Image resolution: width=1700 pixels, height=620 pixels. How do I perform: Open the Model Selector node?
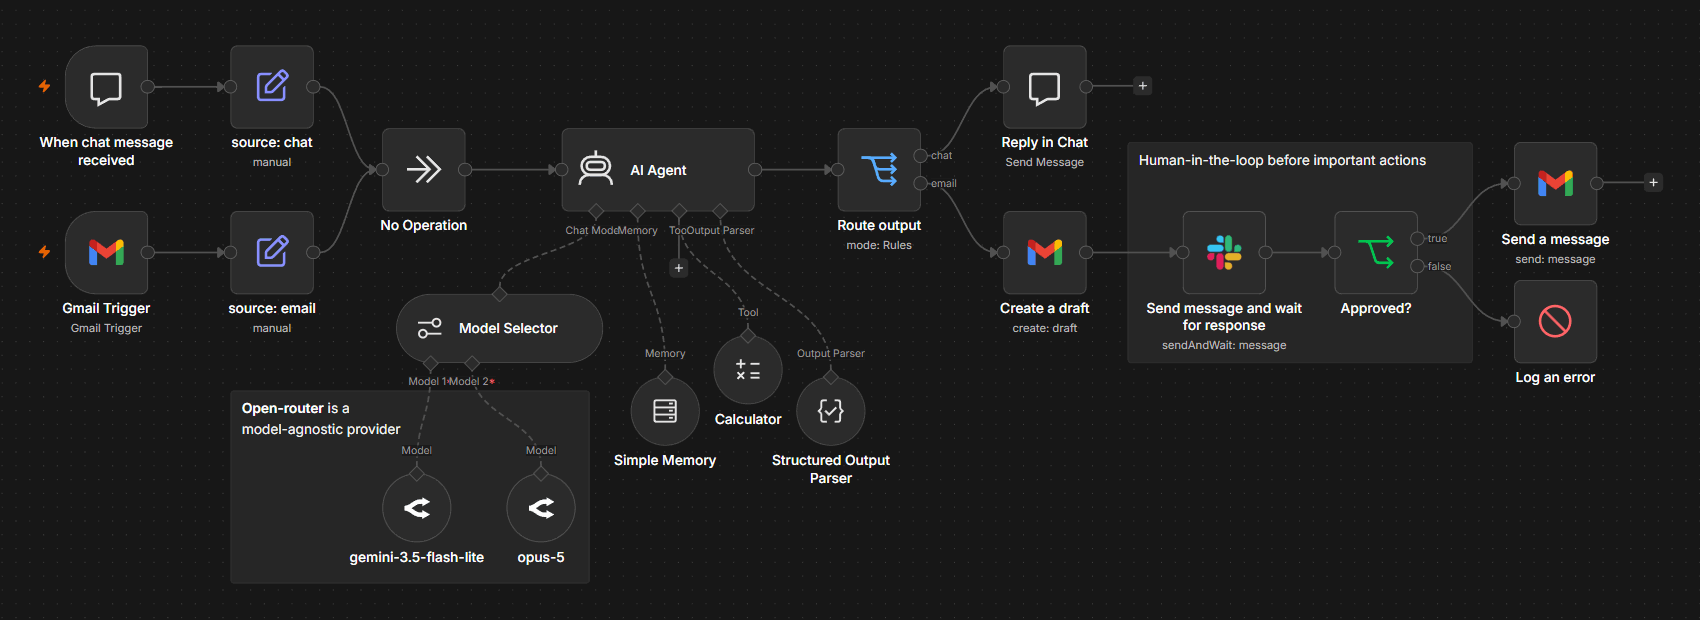click(499, 328)
